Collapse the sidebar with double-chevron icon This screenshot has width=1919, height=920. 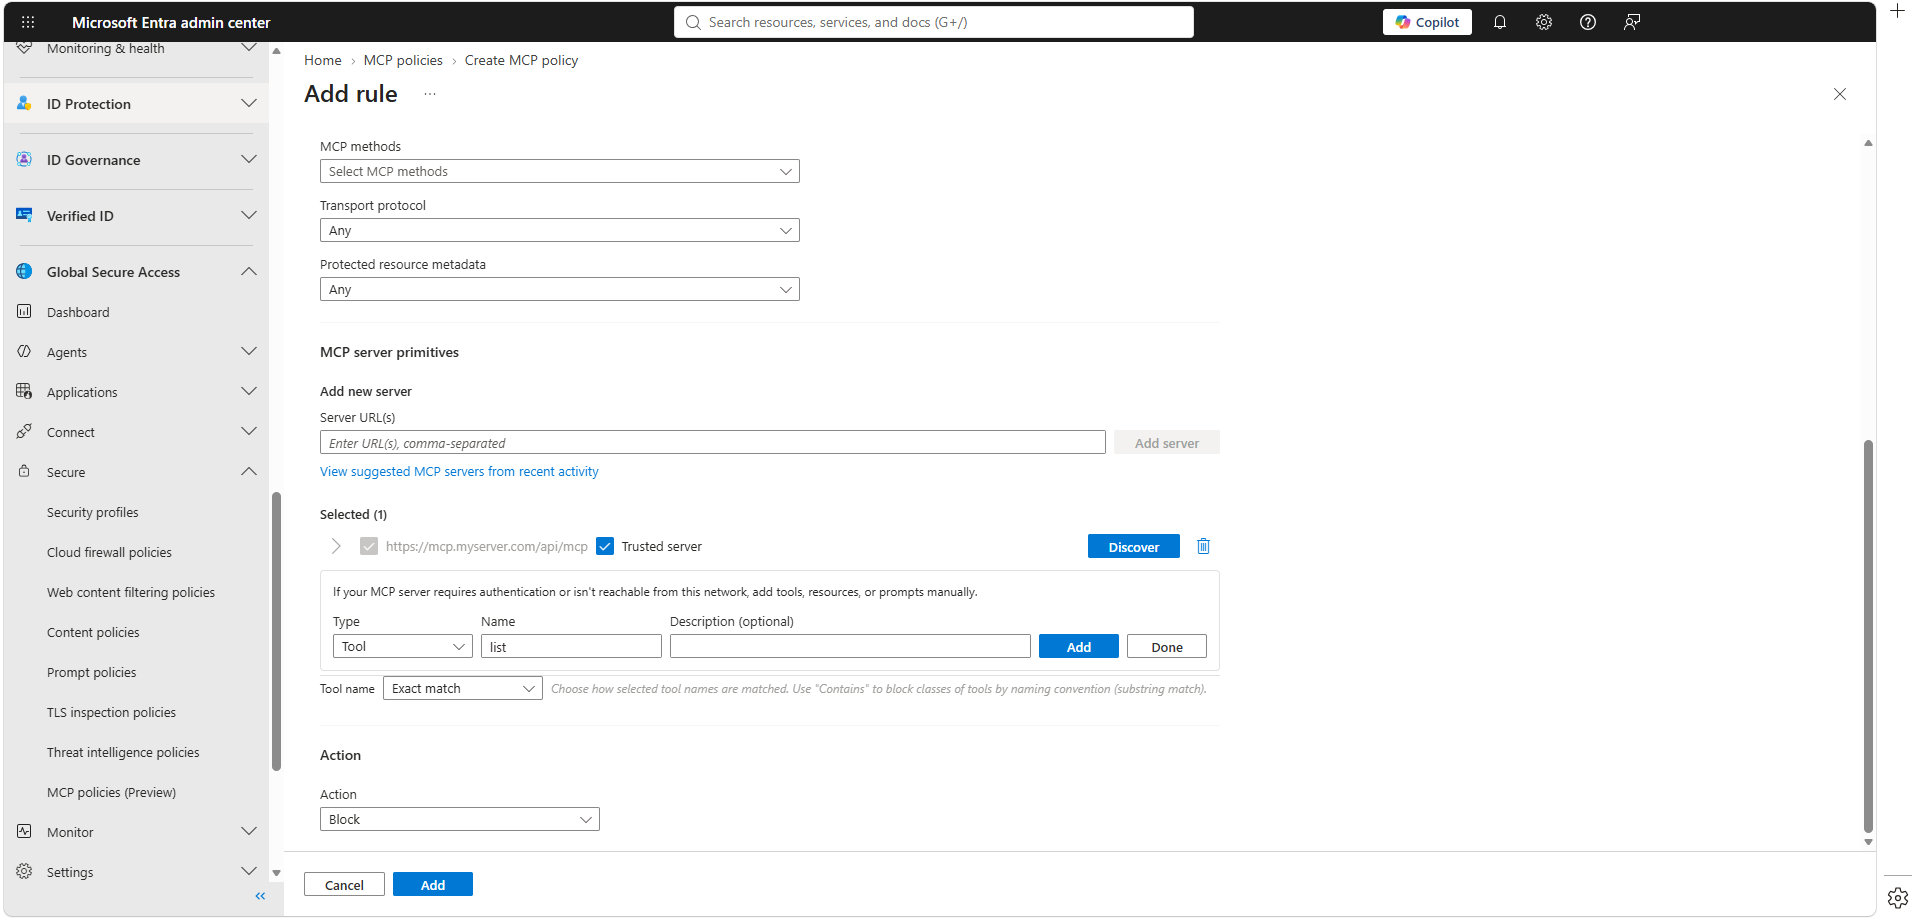tap(260, 896)
